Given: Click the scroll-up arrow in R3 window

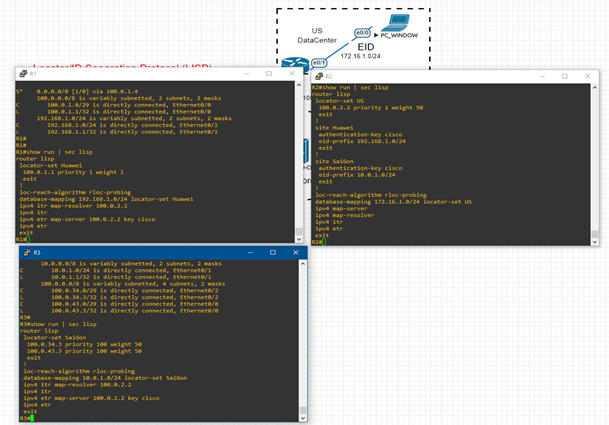Looking at the screenshot, I should (303, 264).
